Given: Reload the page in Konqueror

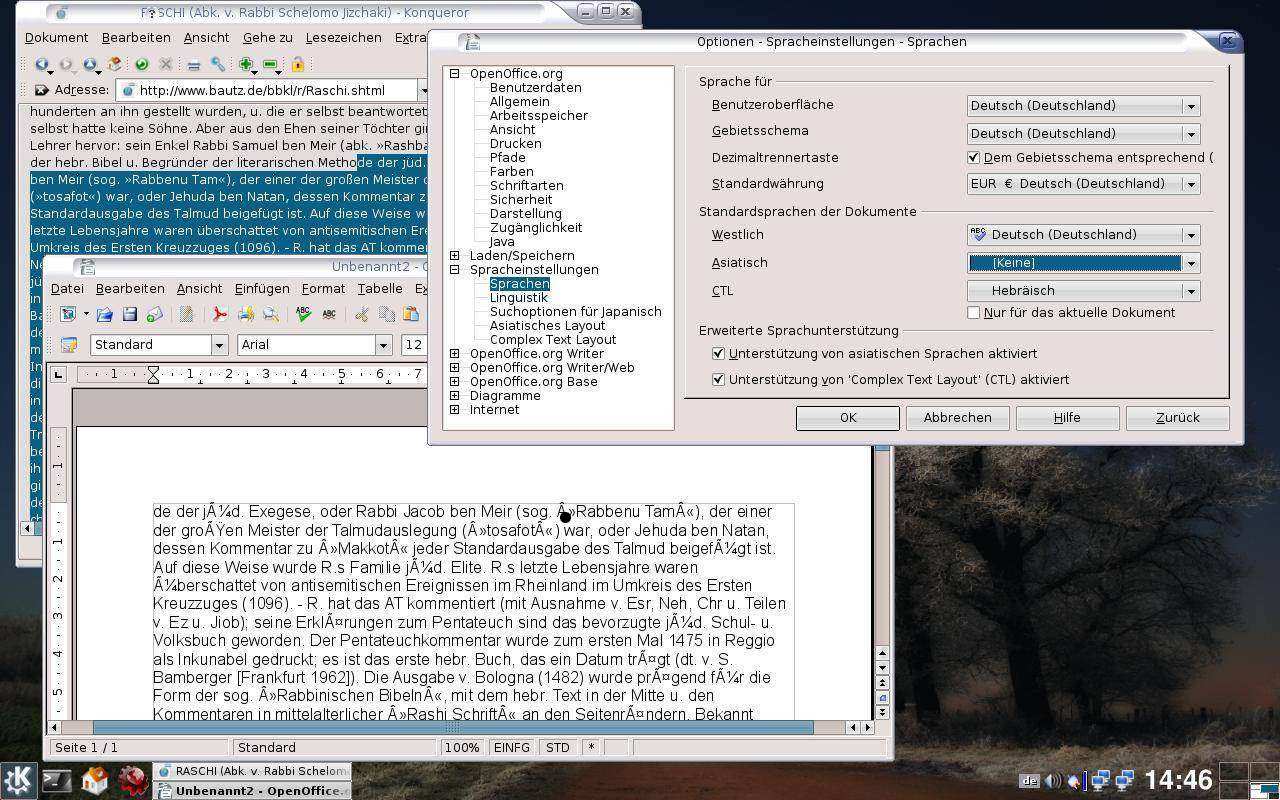Looking at the screenshot, I should pyautogui.click(x=142, y=64).
